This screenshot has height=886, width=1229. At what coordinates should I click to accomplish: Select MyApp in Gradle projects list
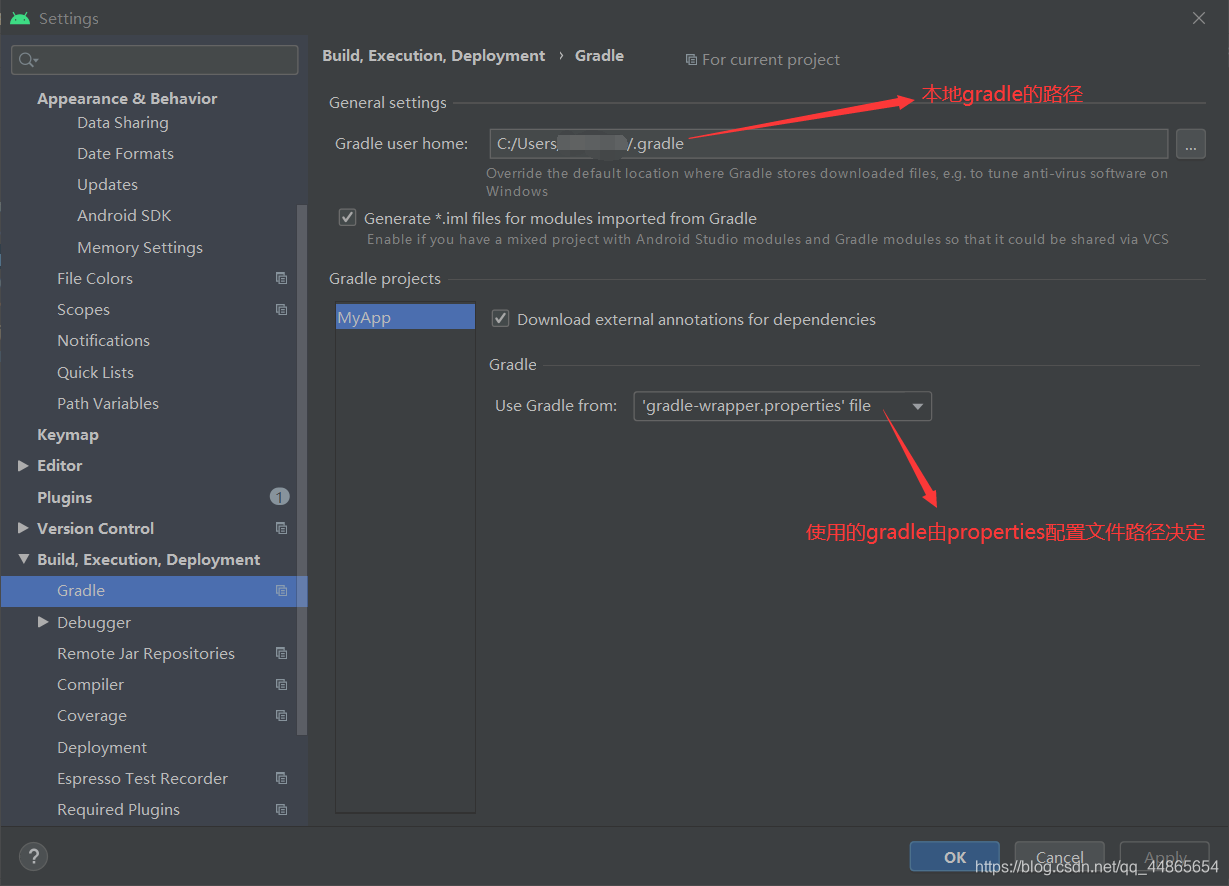(x=405, y=317)
